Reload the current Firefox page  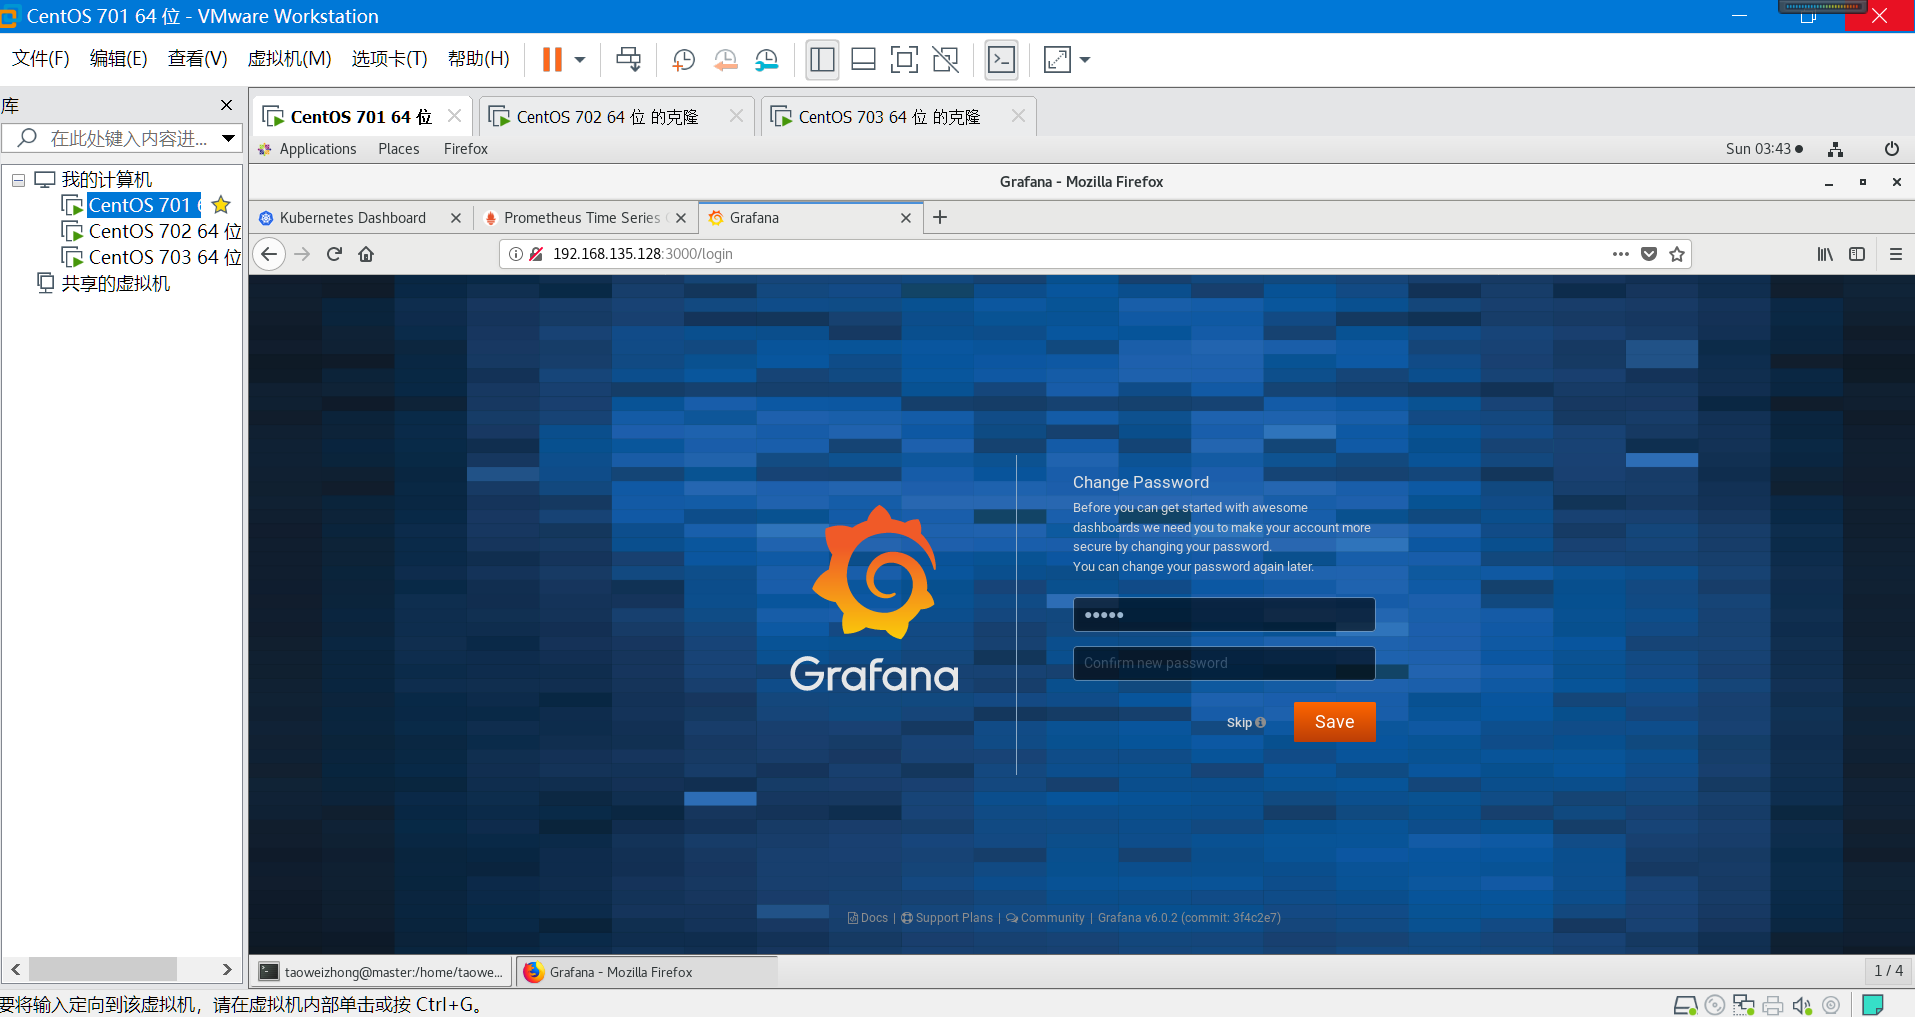point(335,254)
